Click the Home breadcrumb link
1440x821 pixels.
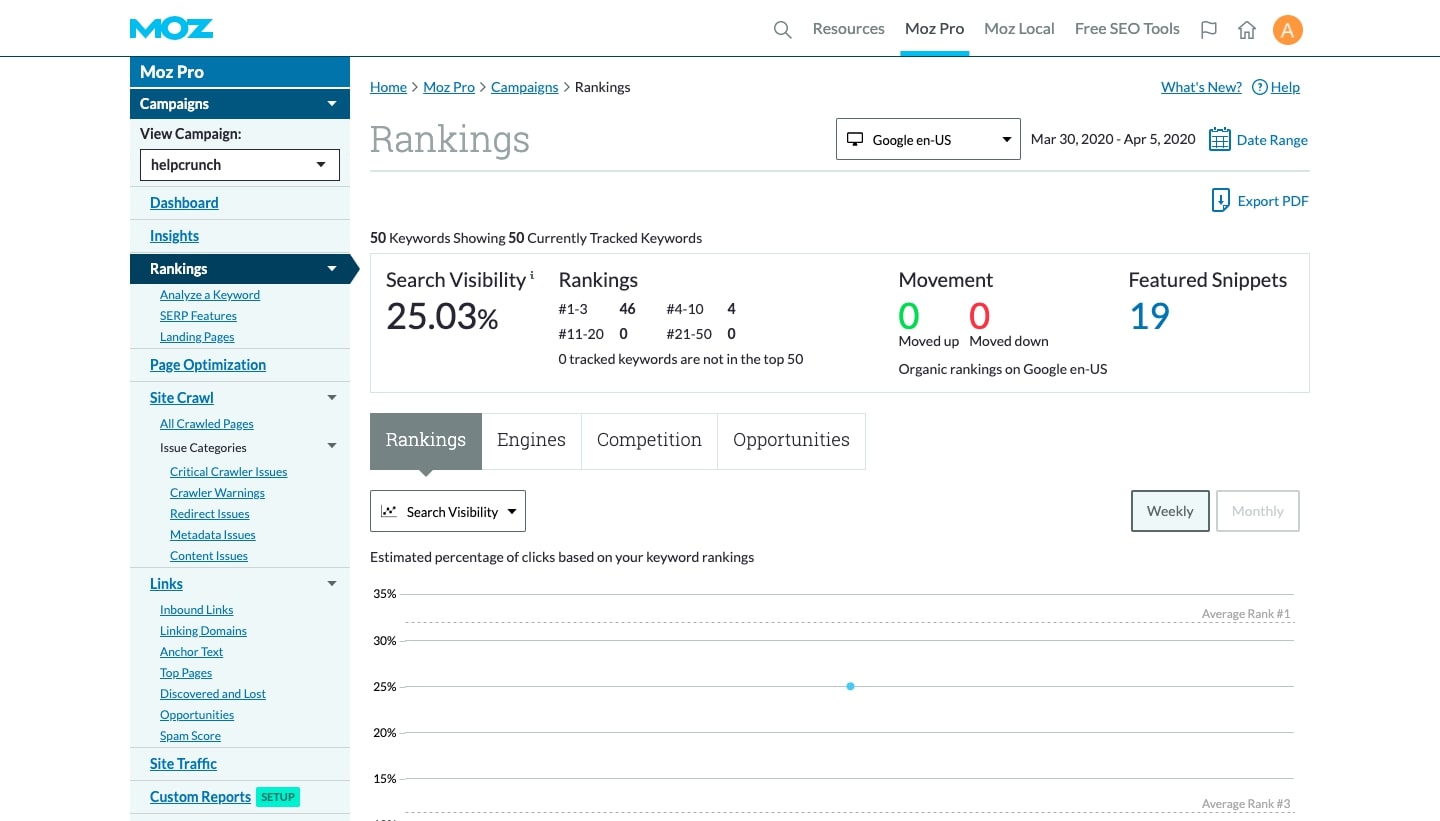click(x=388, y=87)
